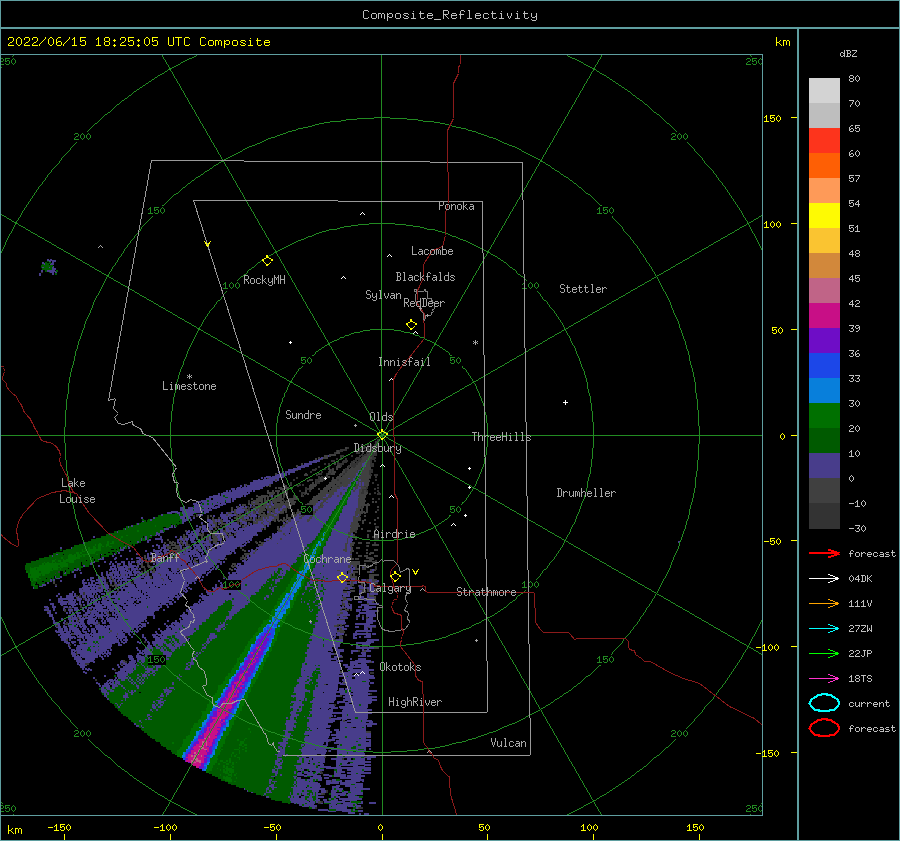Click the Banff label

pos(165,558)
